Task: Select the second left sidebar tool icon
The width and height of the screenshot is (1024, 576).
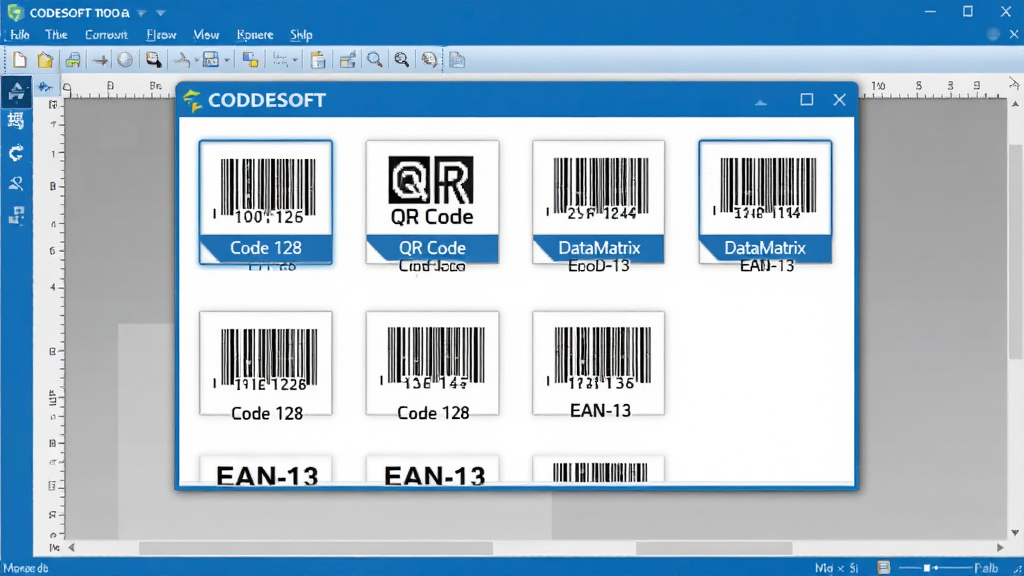Action: (x=16, y=121)
